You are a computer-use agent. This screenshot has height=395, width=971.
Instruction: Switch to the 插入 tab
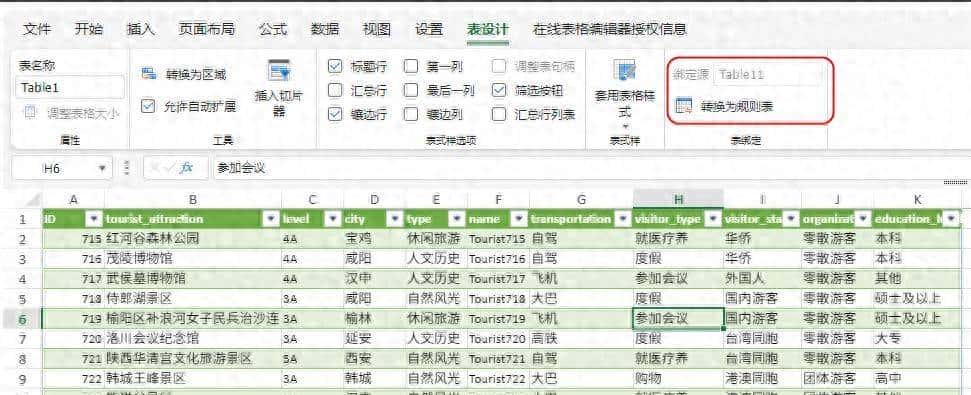click(x=141, y=29)
